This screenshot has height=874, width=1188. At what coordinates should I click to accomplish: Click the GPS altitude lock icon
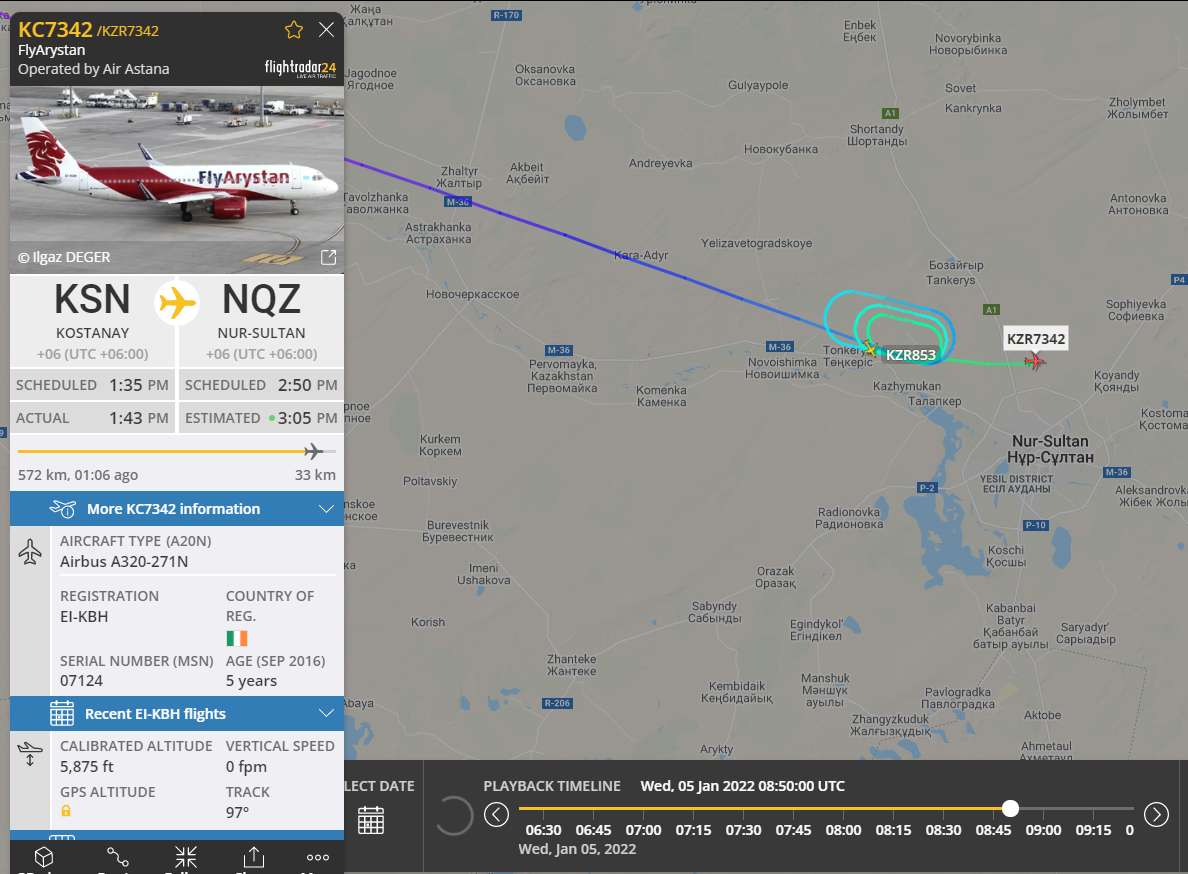point(66,810)
